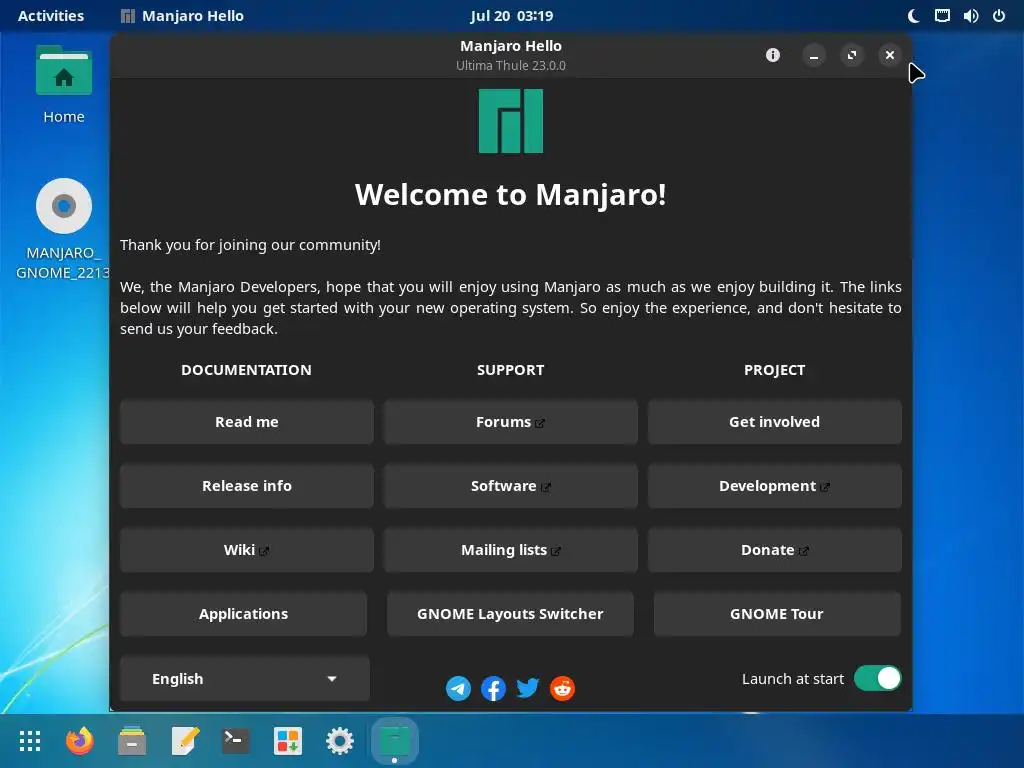Screen dimensions: 1024x768
Task: Open the Home folder on desktop
Action: [x=64, y=85]
